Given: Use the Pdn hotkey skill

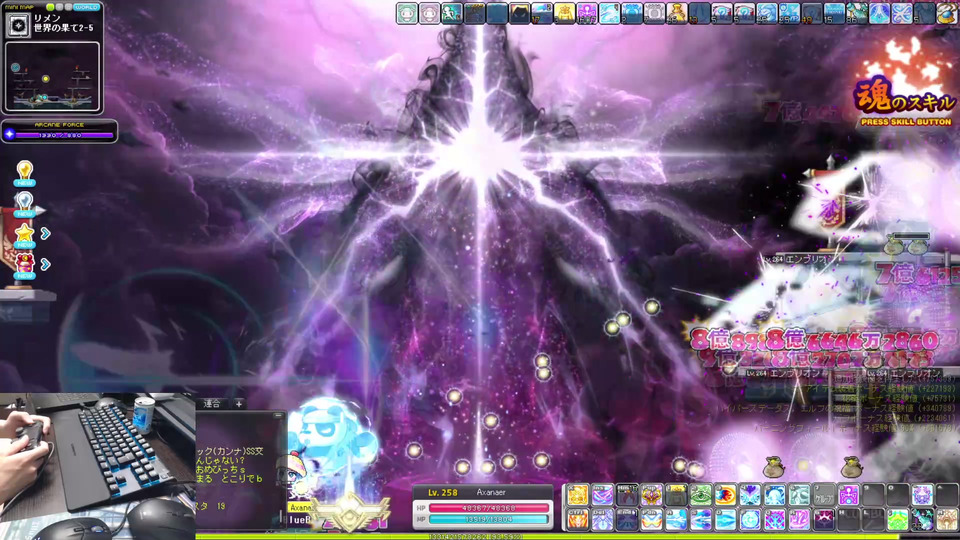Looking at the screenshot, I should pos(651,520).
